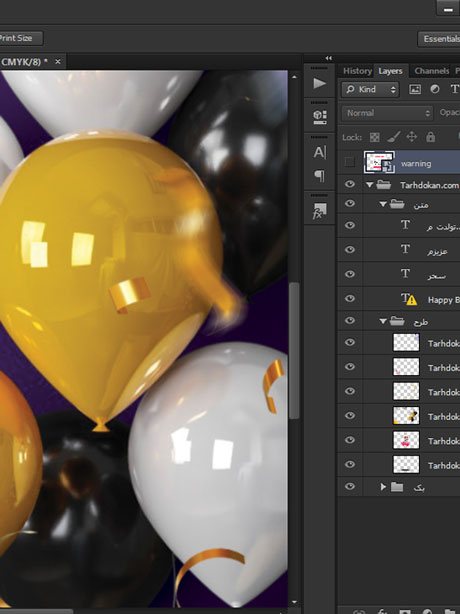Image resolution: width=460 pixels, height=614 pixels.
Task: Select the طرح group name
Action: 421,322
